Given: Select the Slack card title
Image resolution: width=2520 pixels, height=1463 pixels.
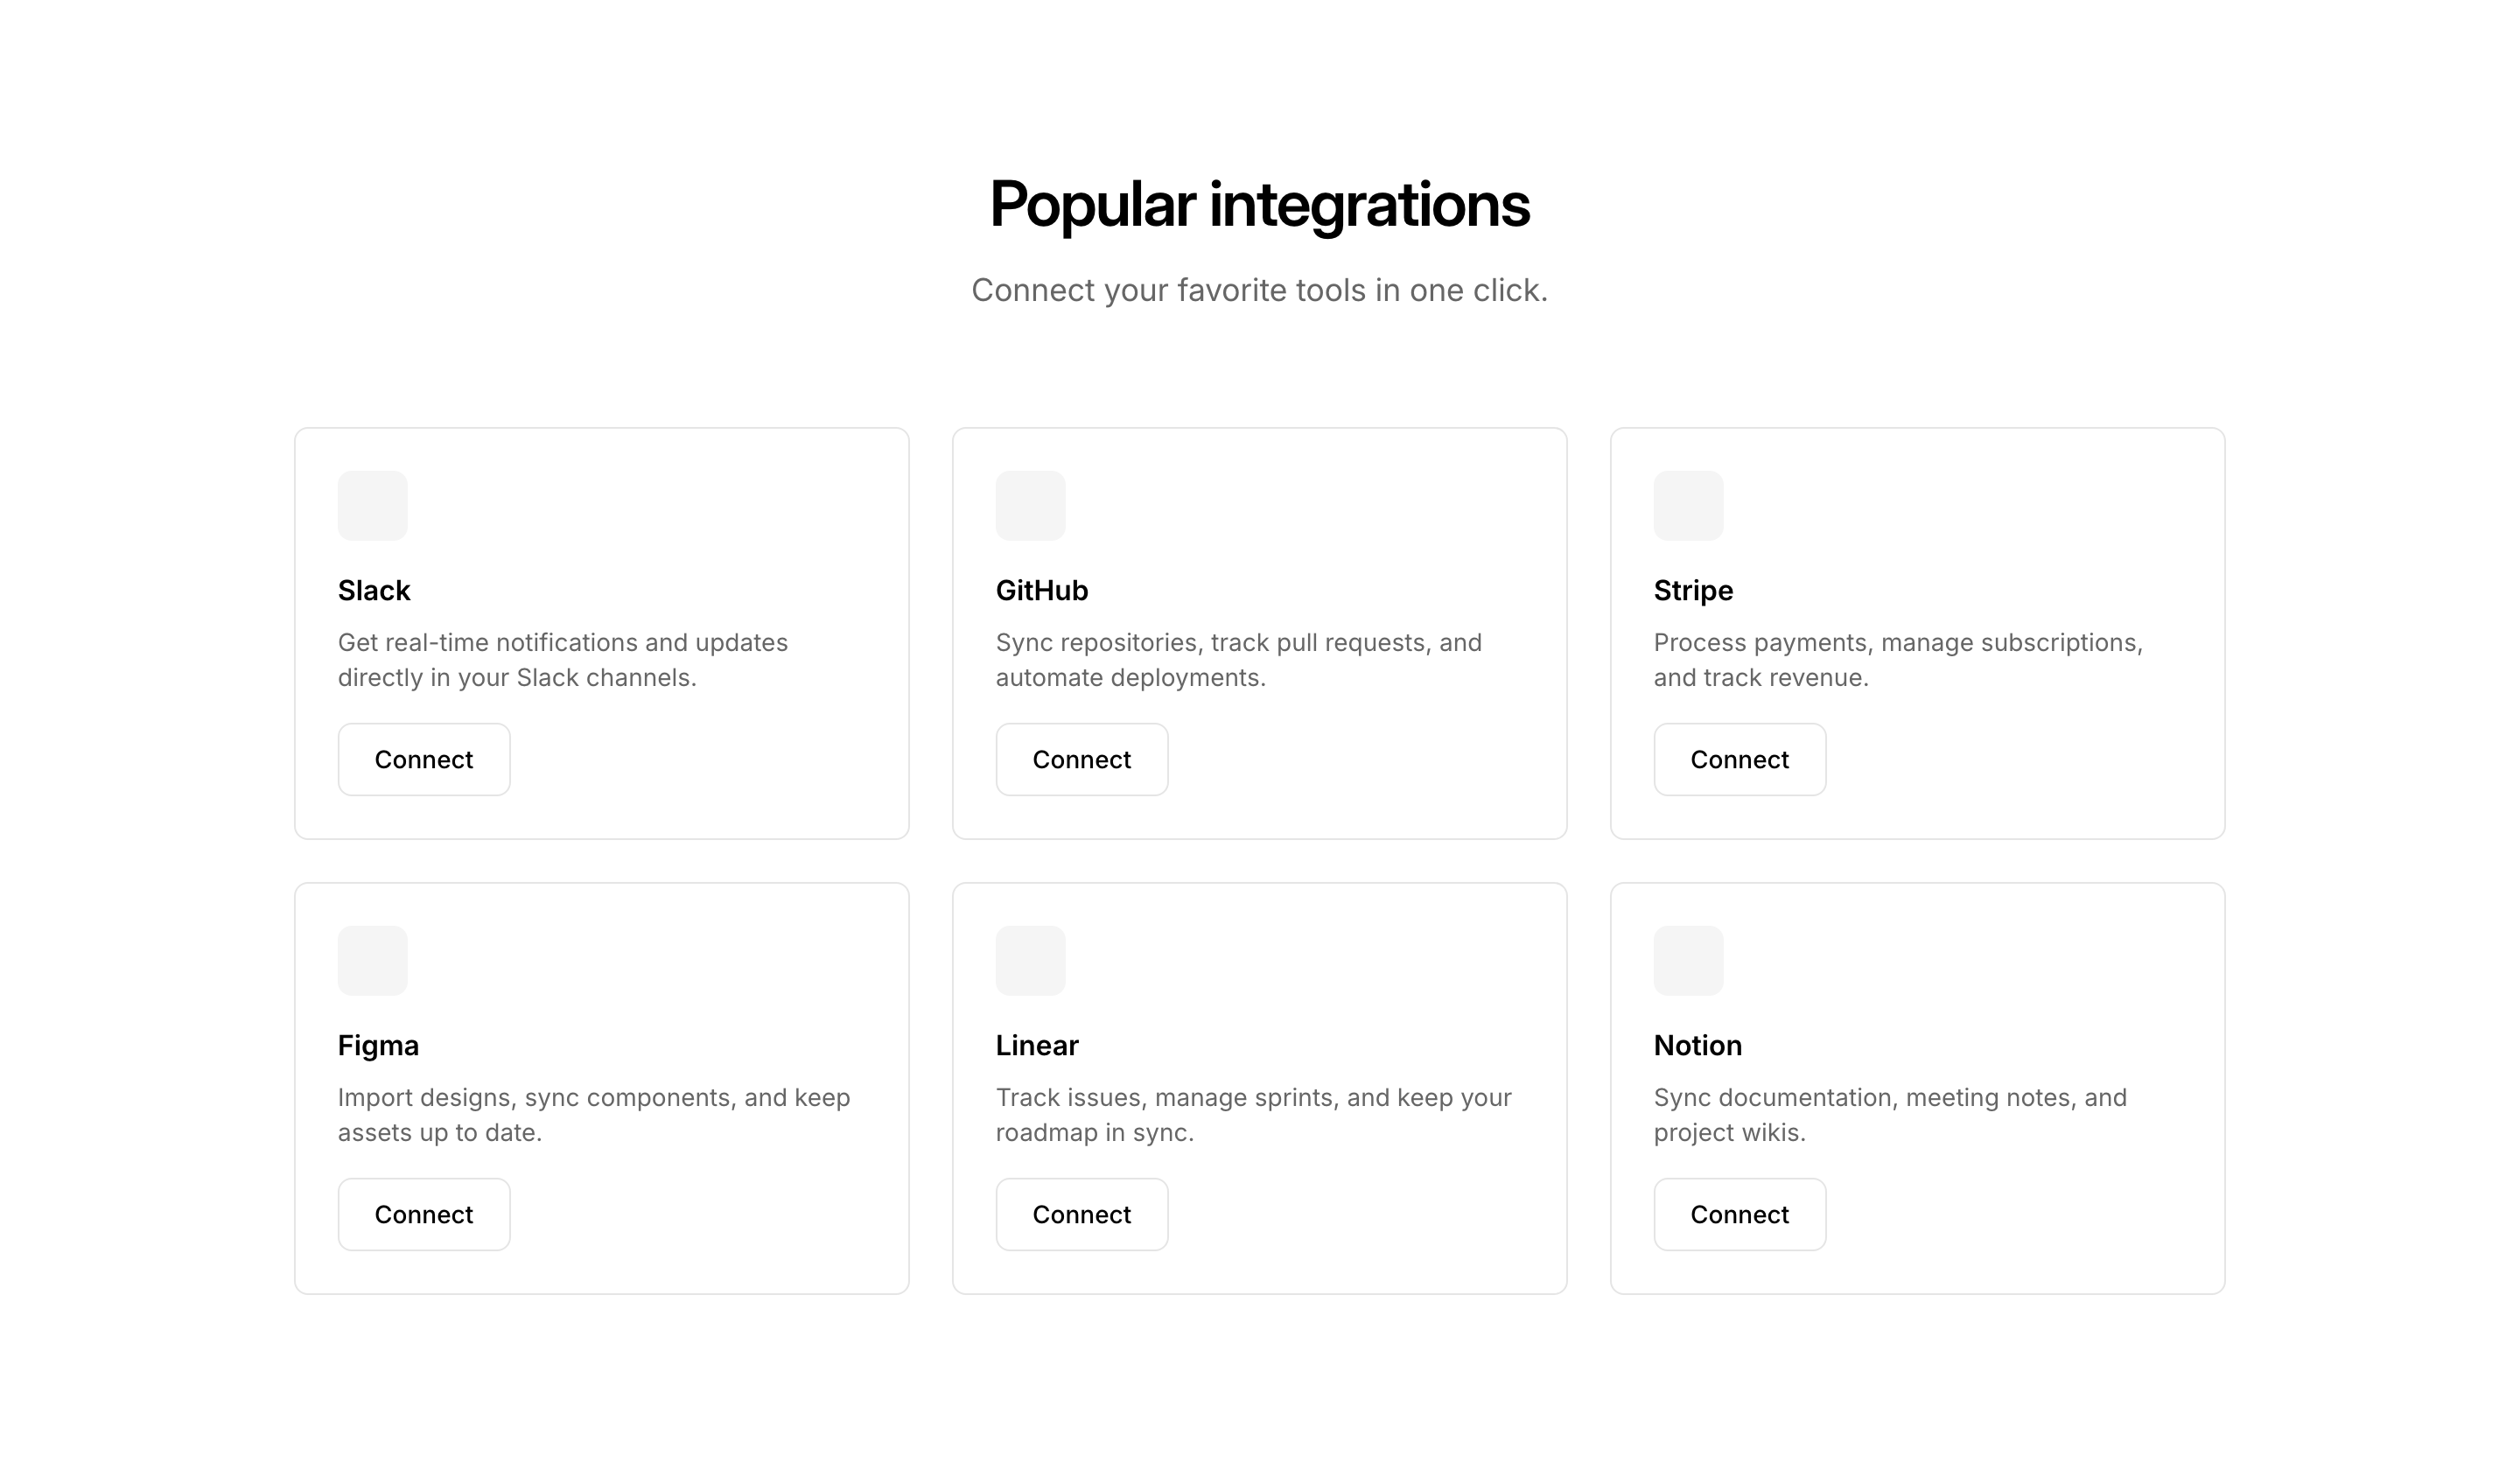Looking at the screenshot, I should 374,590.
